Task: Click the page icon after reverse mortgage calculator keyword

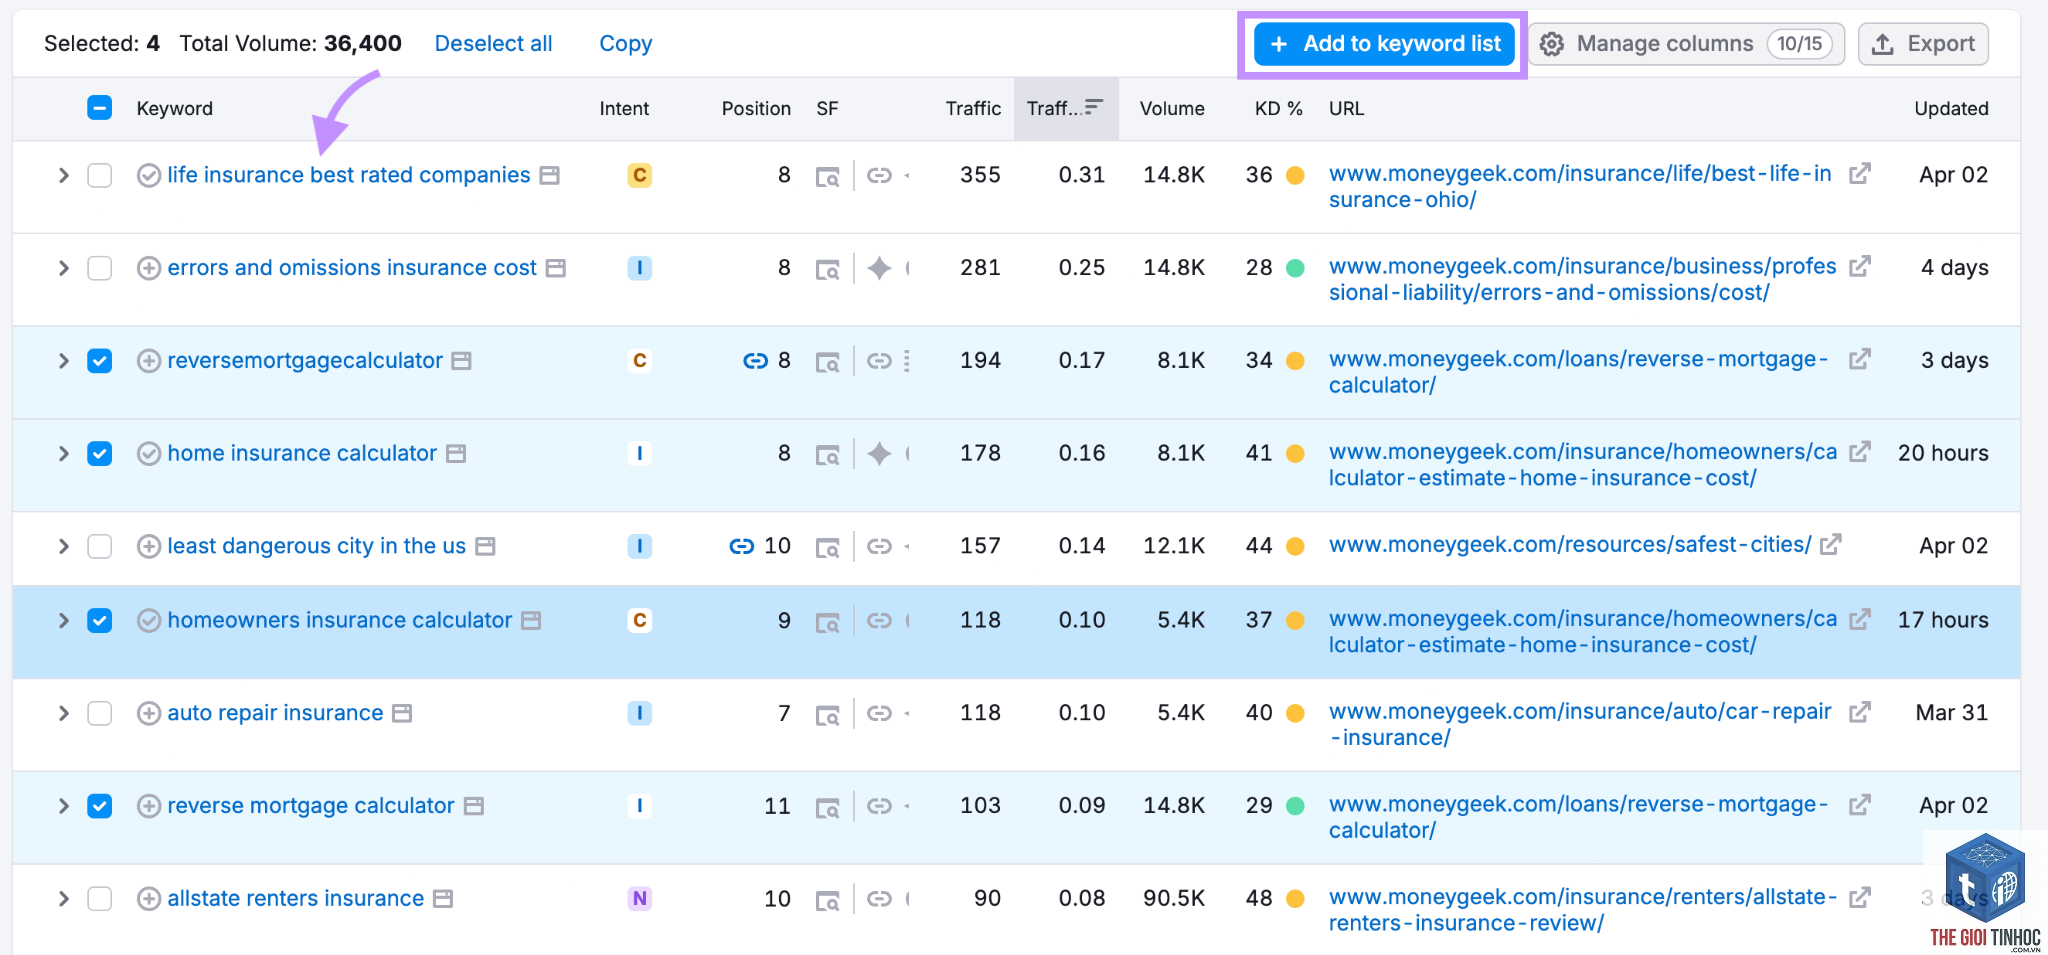Action: coord(474,806)
